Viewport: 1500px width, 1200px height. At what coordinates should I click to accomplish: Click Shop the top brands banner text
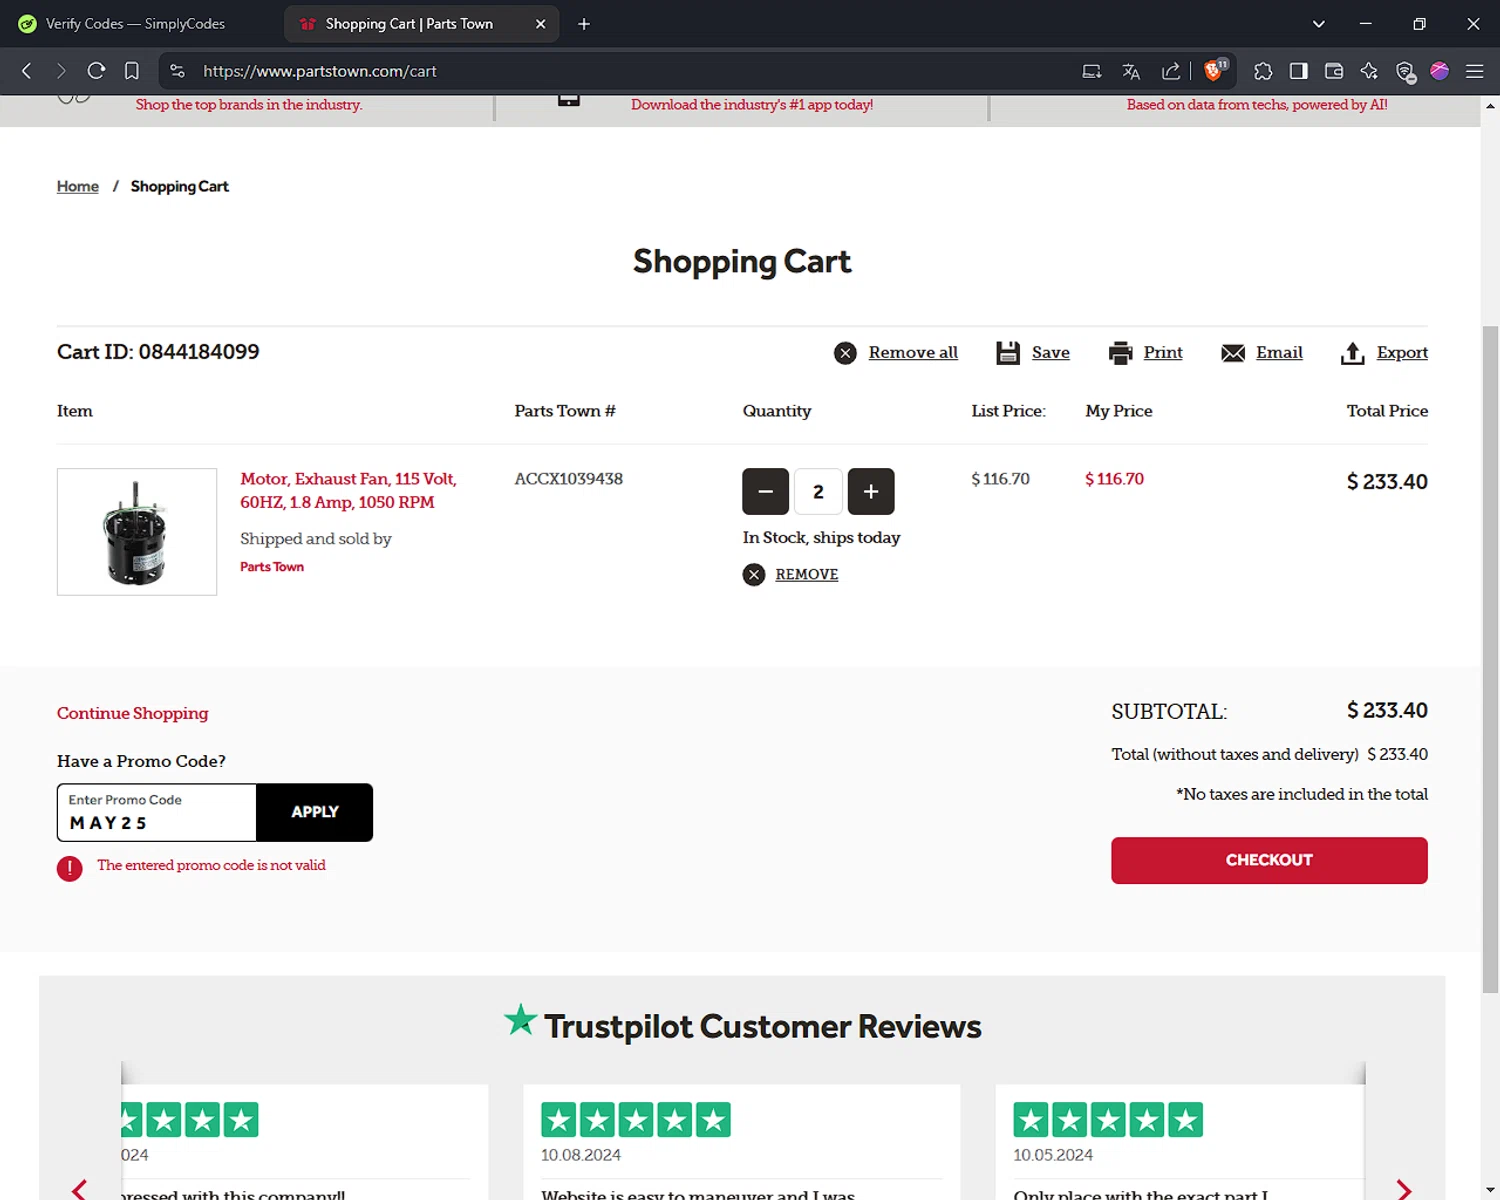(x=249, y=105)
